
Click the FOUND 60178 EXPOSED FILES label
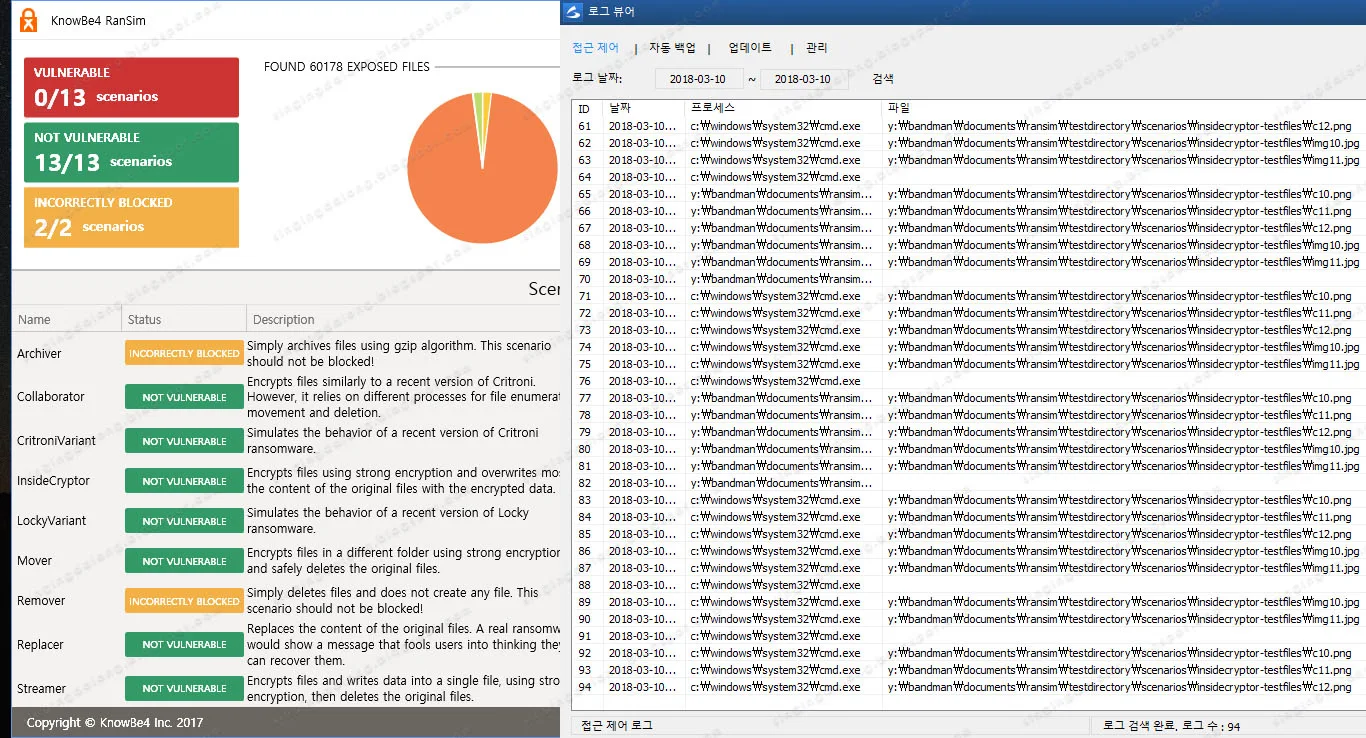347,67
